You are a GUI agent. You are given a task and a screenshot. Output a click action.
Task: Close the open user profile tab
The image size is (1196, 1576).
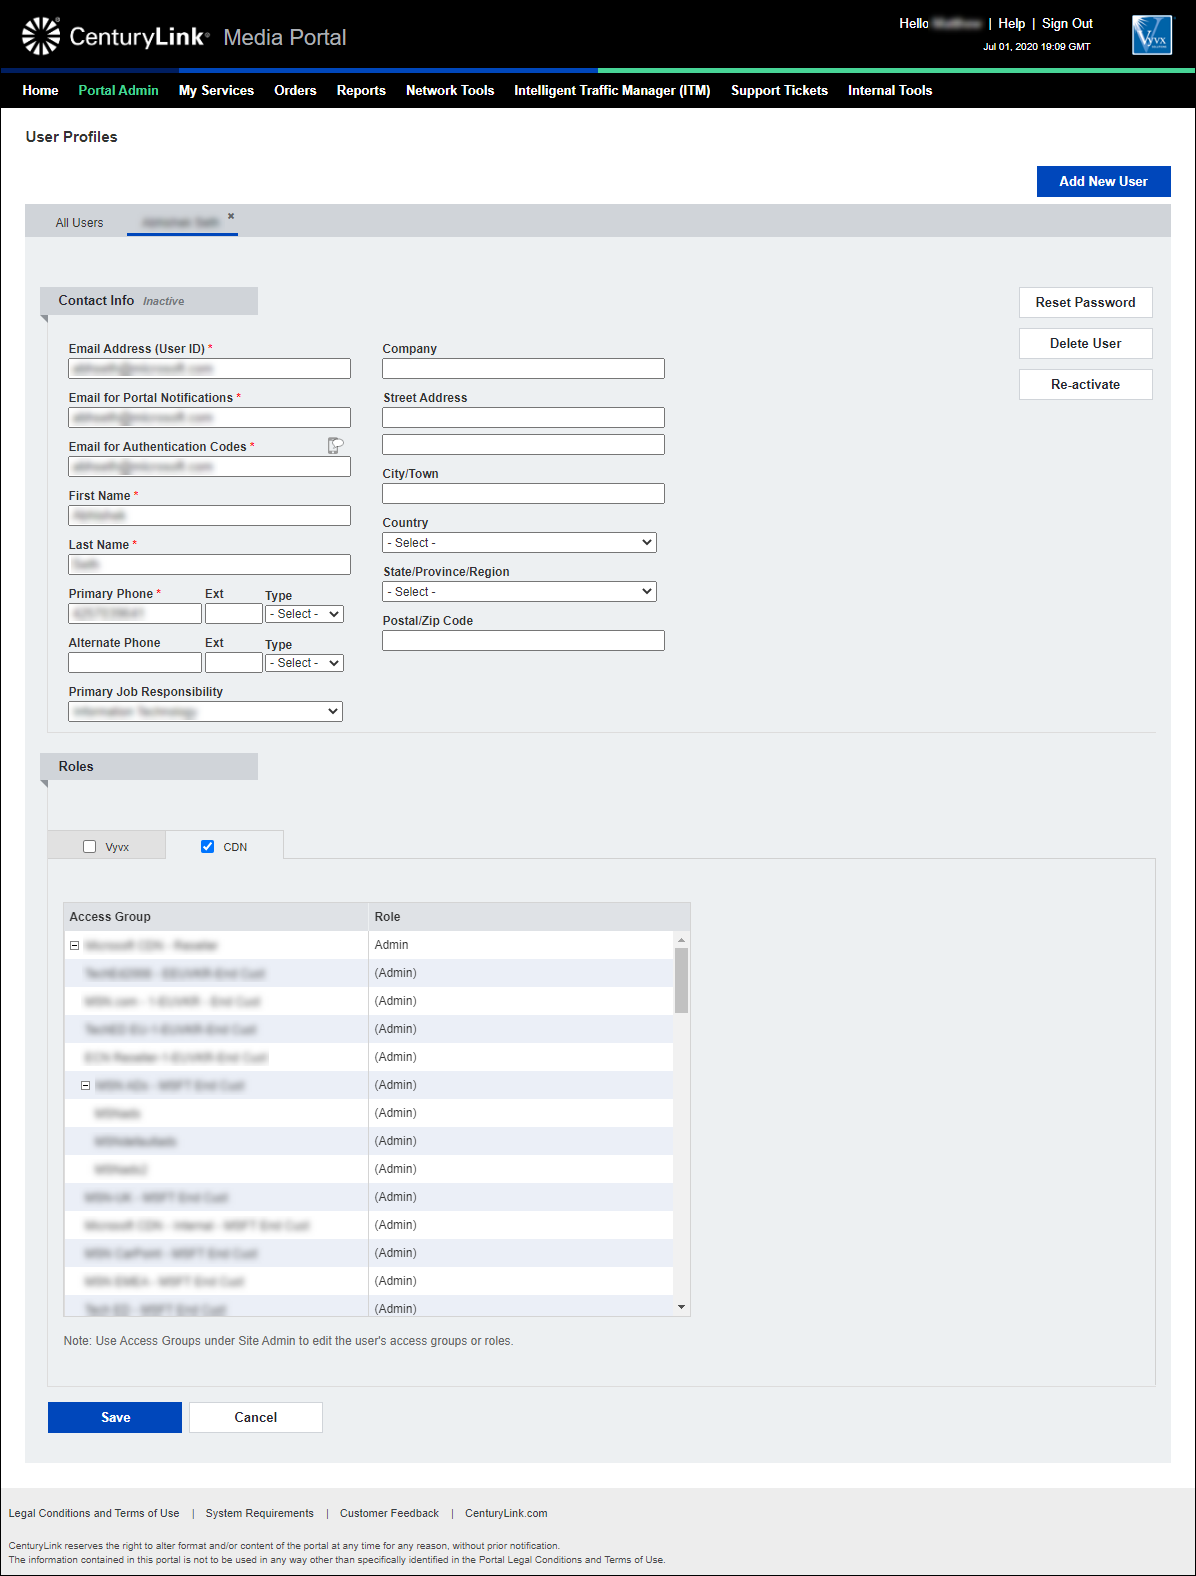pos(231,216)
